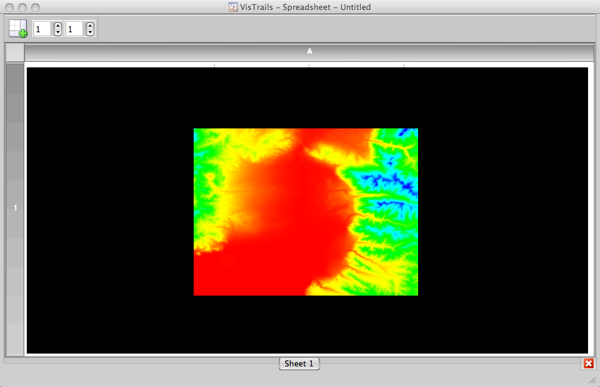Click the window resize grip icon
Viewport: 600px width, 387px height.
coord(592,380)
